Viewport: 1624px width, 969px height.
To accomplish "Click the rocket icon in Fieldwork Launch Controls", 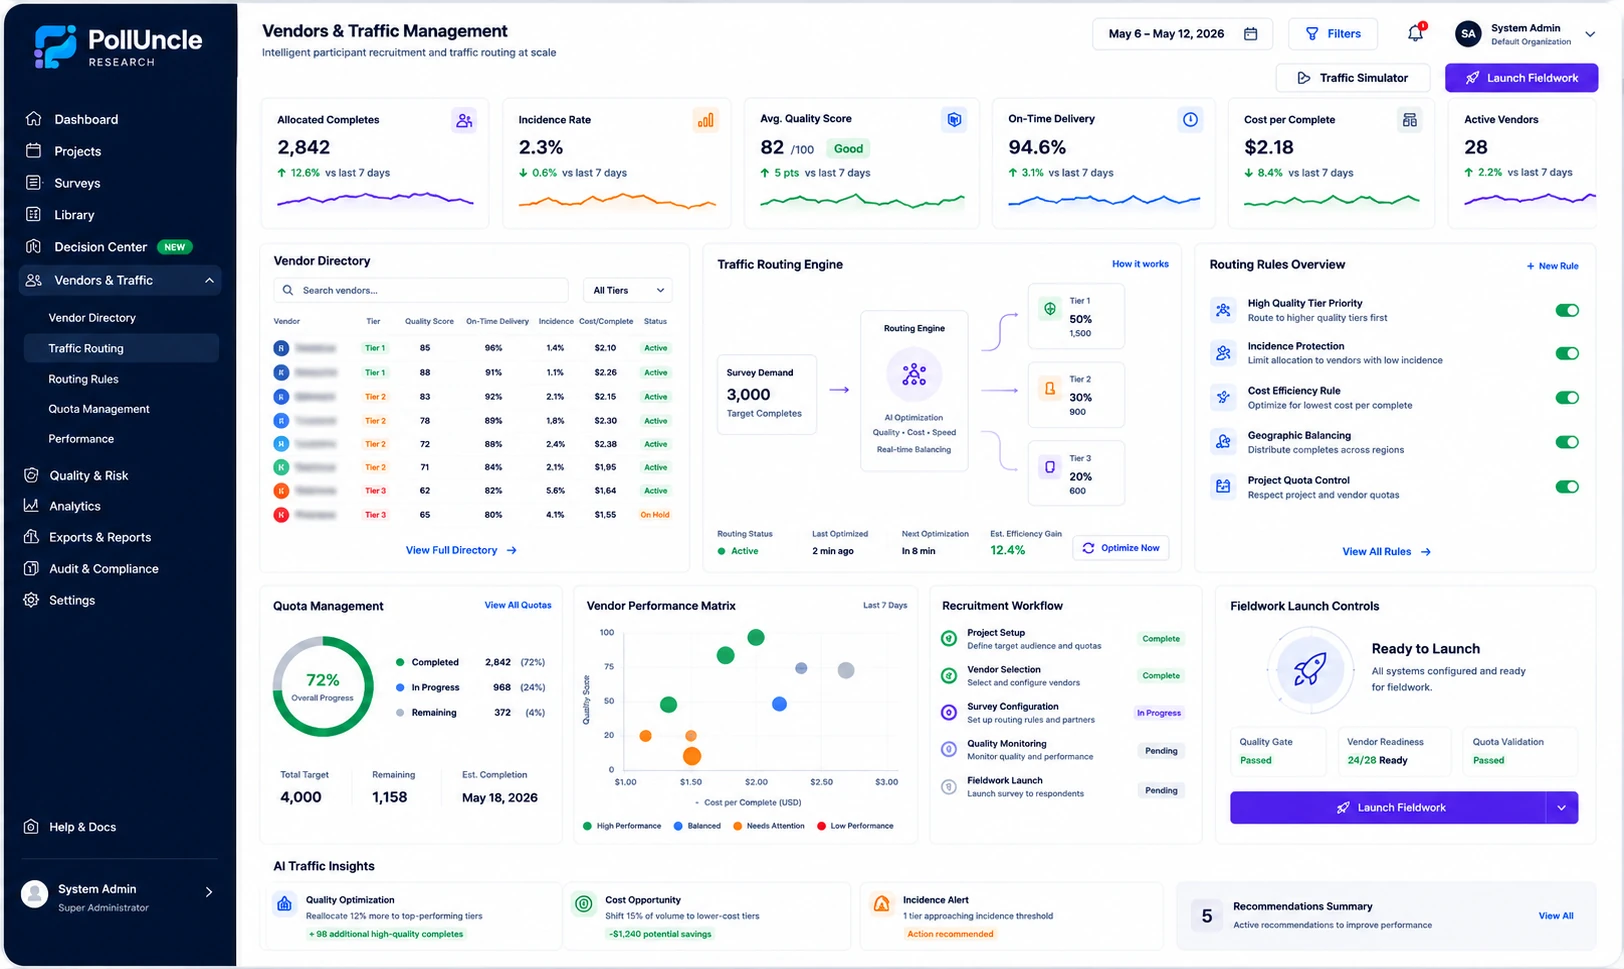I will (x=1310, y=668).
